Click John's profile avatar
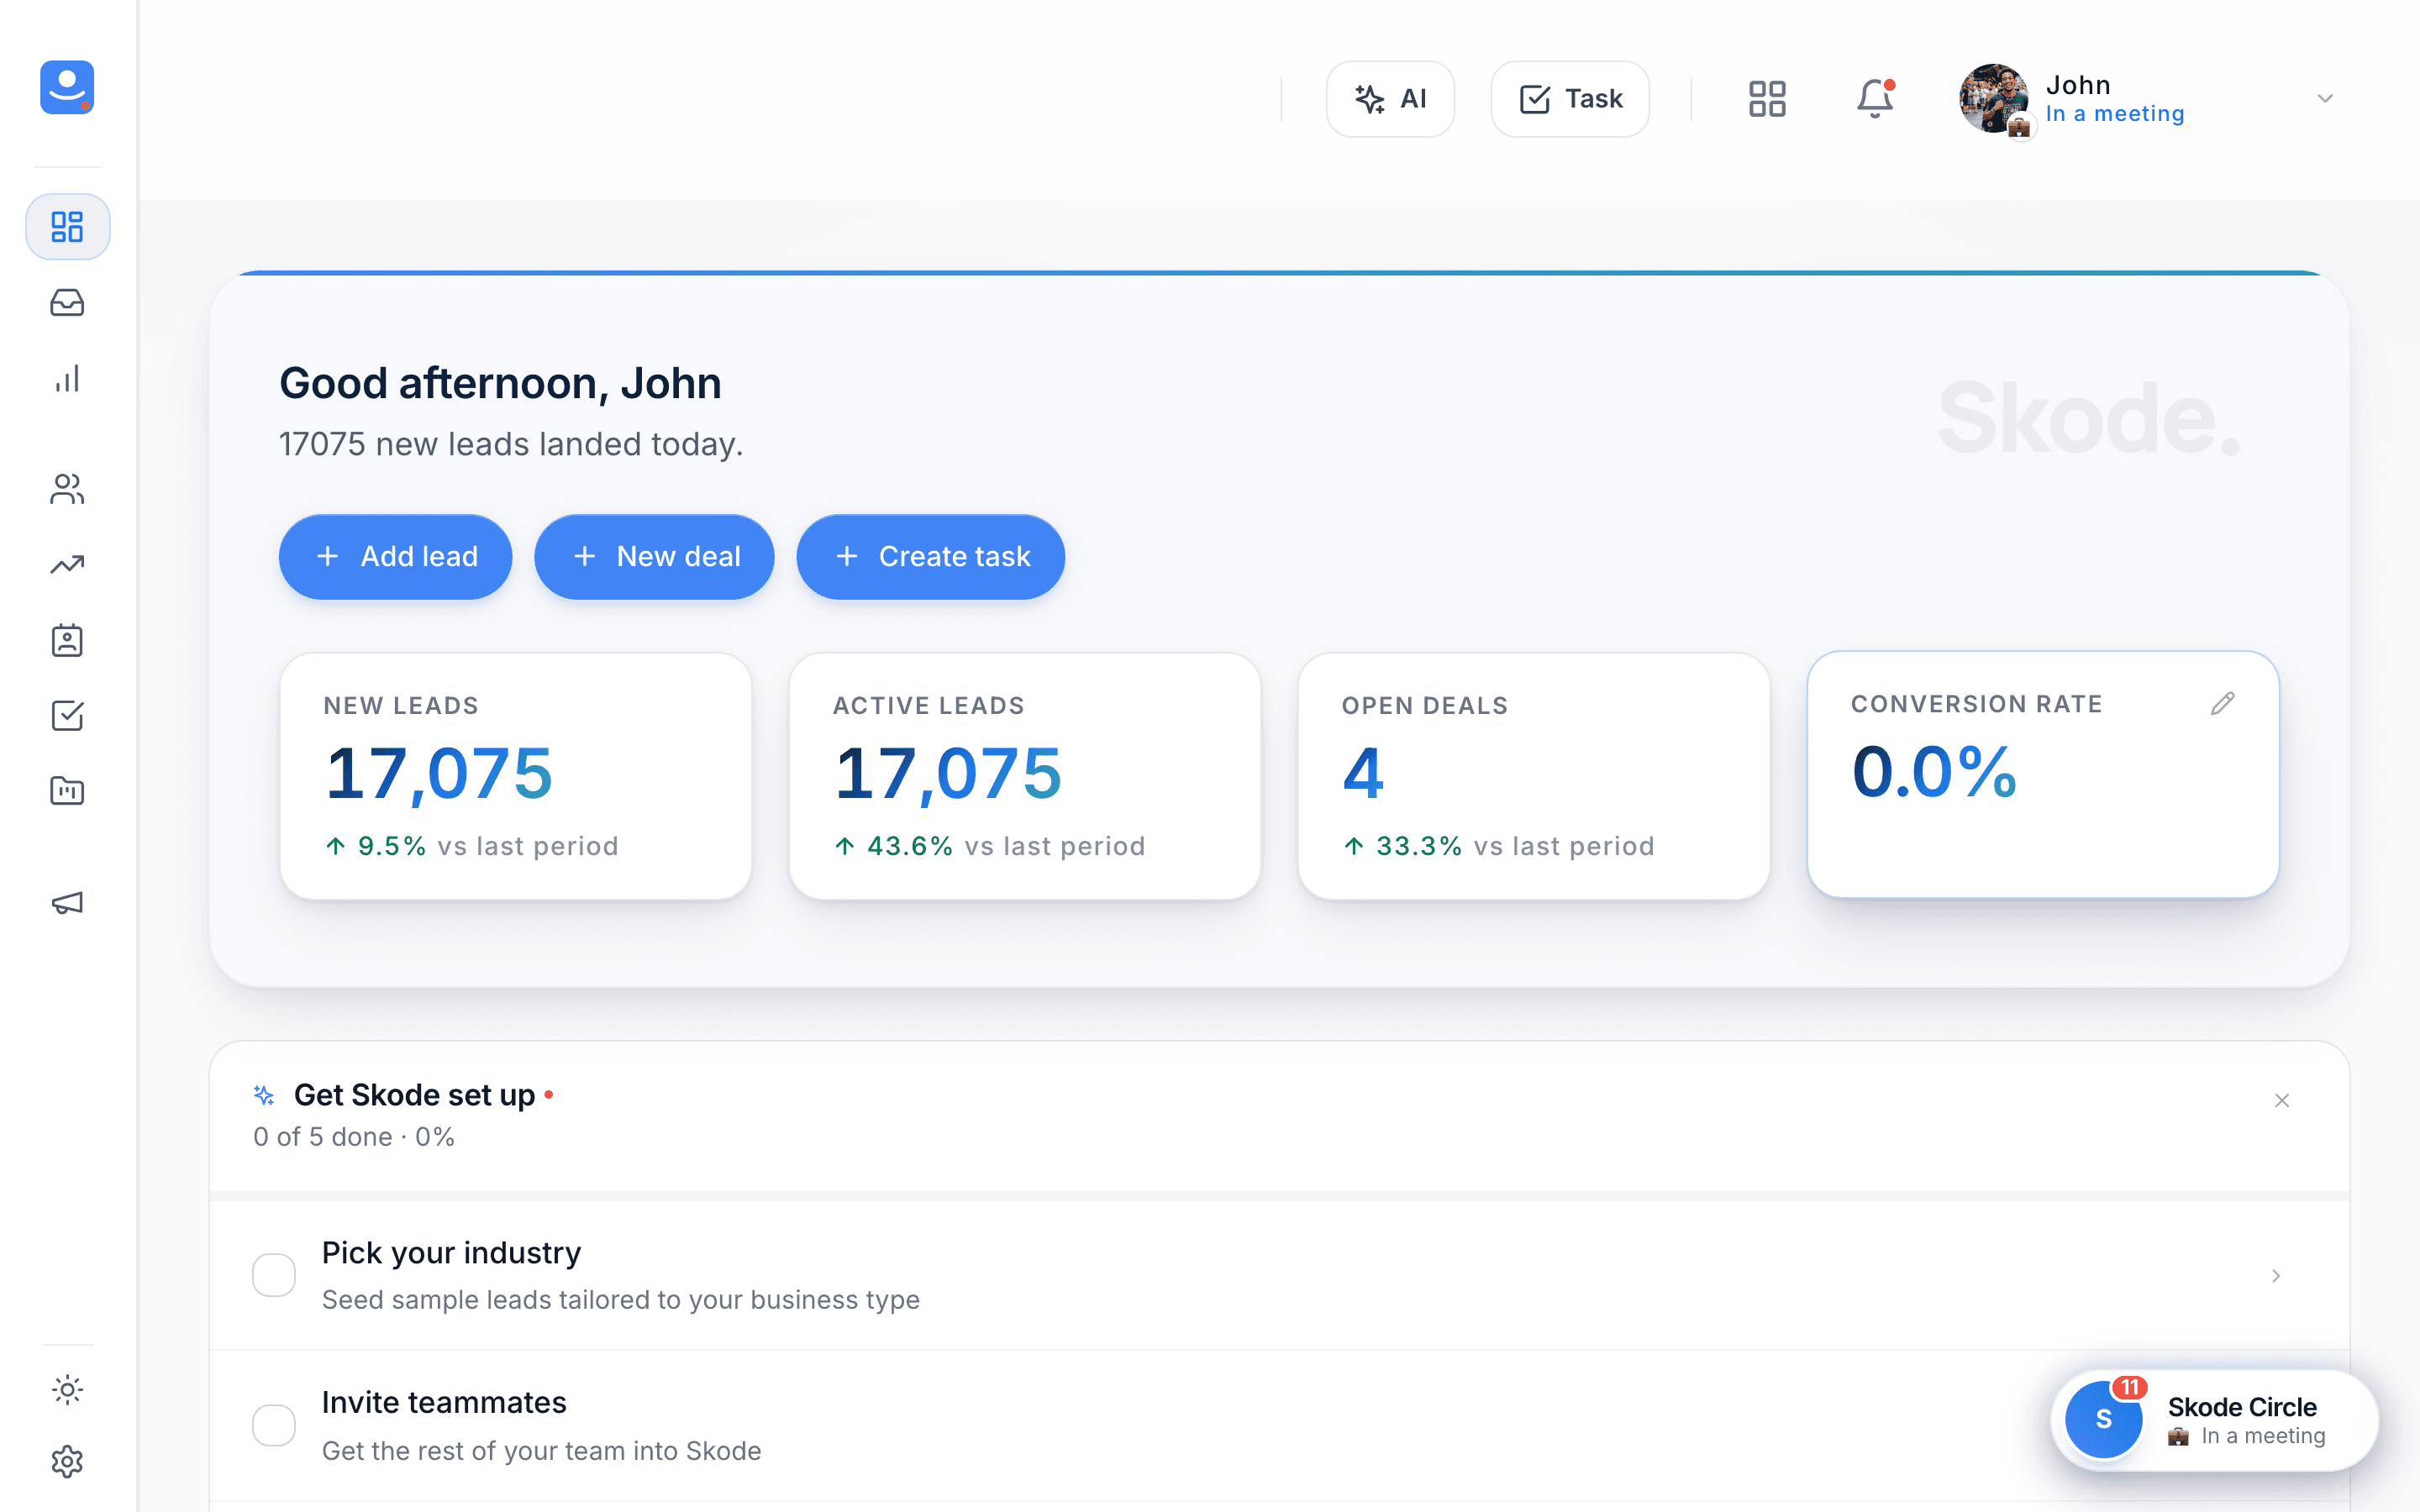This screenshot has width=2420, height=1512. click(x=1994, y=99)
